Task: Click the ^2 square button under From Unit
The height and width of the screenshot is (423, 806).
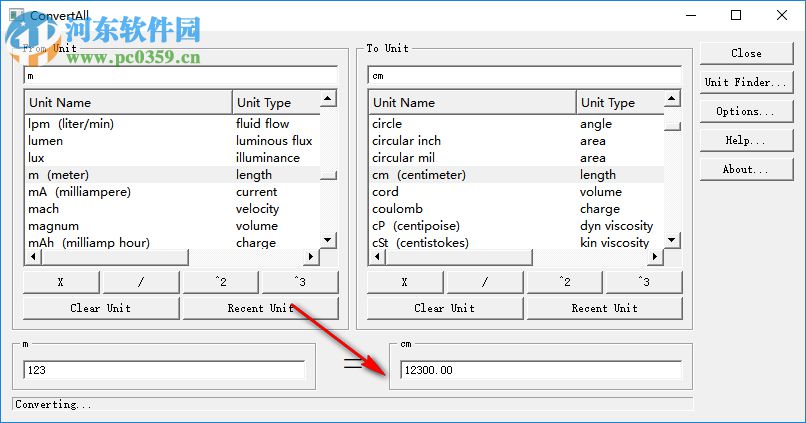Action: 221,282
